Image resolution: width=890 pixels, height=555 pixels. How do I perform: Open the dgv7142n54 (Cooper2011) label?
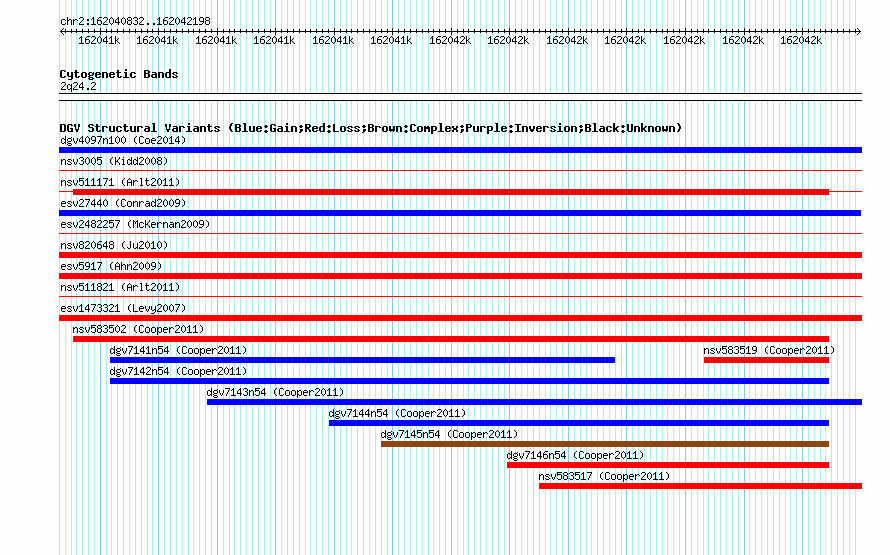[x=178, y=371]
